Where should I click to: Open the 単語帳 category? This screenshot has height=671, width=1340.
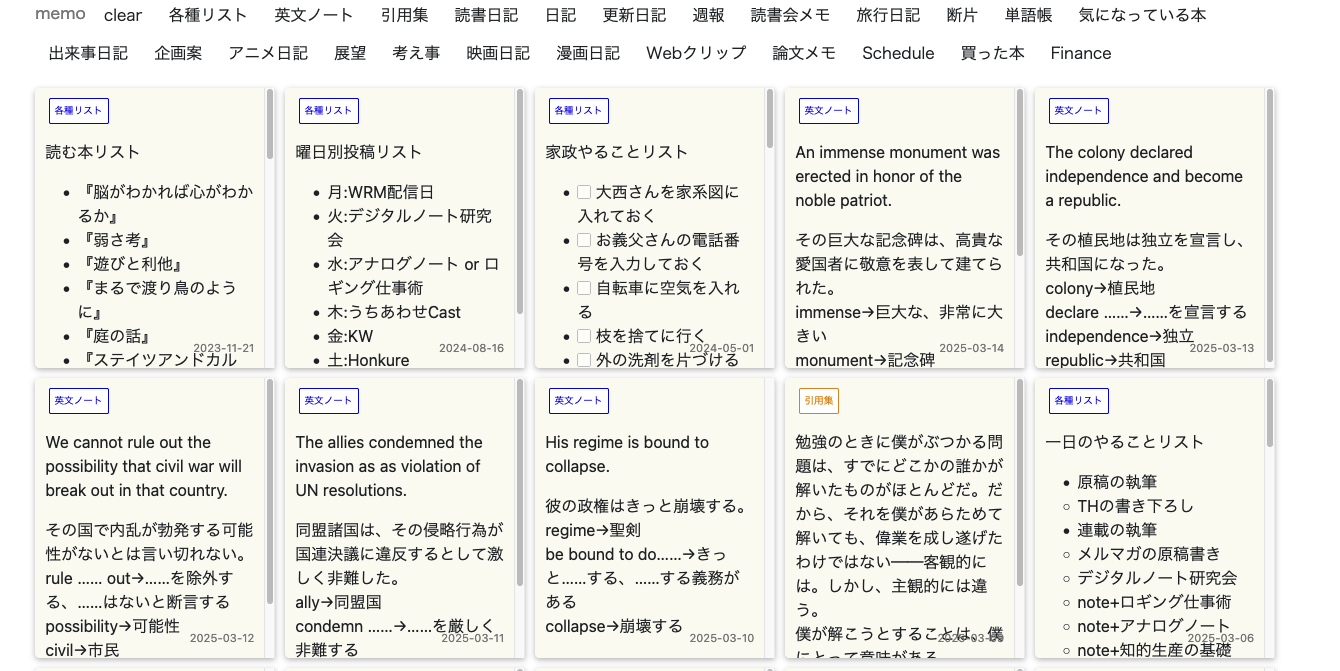(1028, 15)
